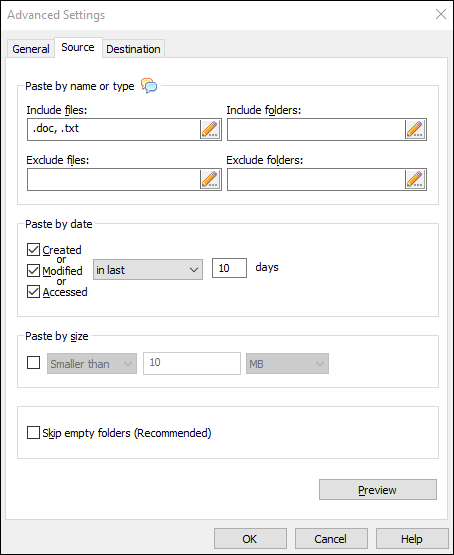Click the speech bubble help icon
The height and width of the screenshot is (555, 454).
click(x=149, y=86)
